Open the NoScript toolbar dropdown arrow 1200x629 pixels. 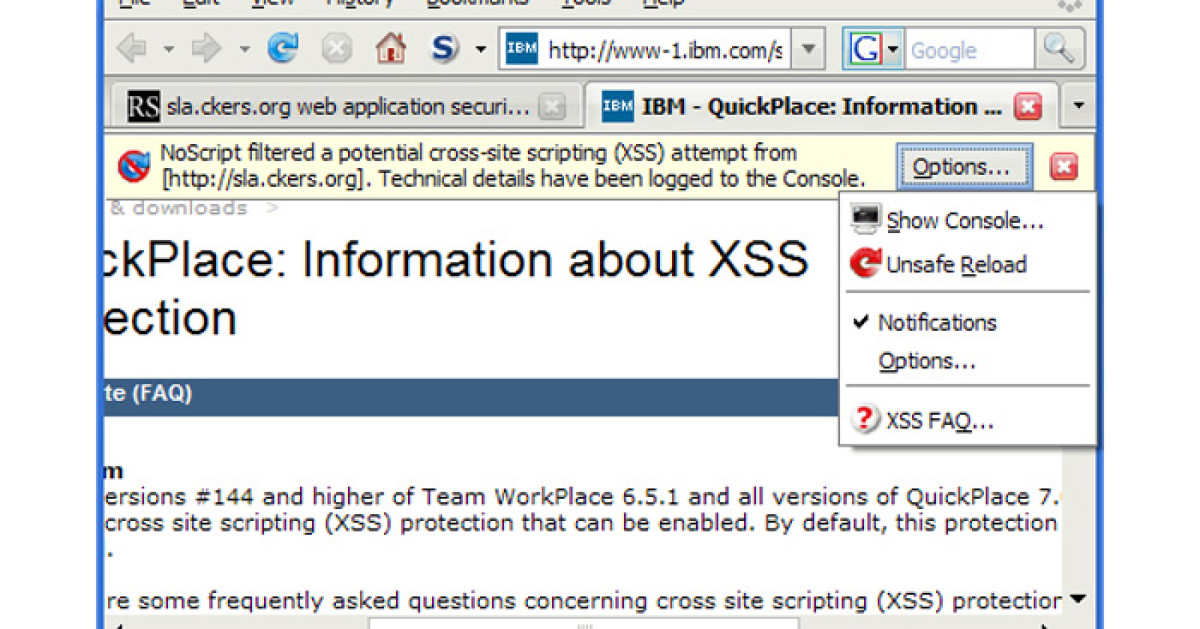tap(481, 49)
